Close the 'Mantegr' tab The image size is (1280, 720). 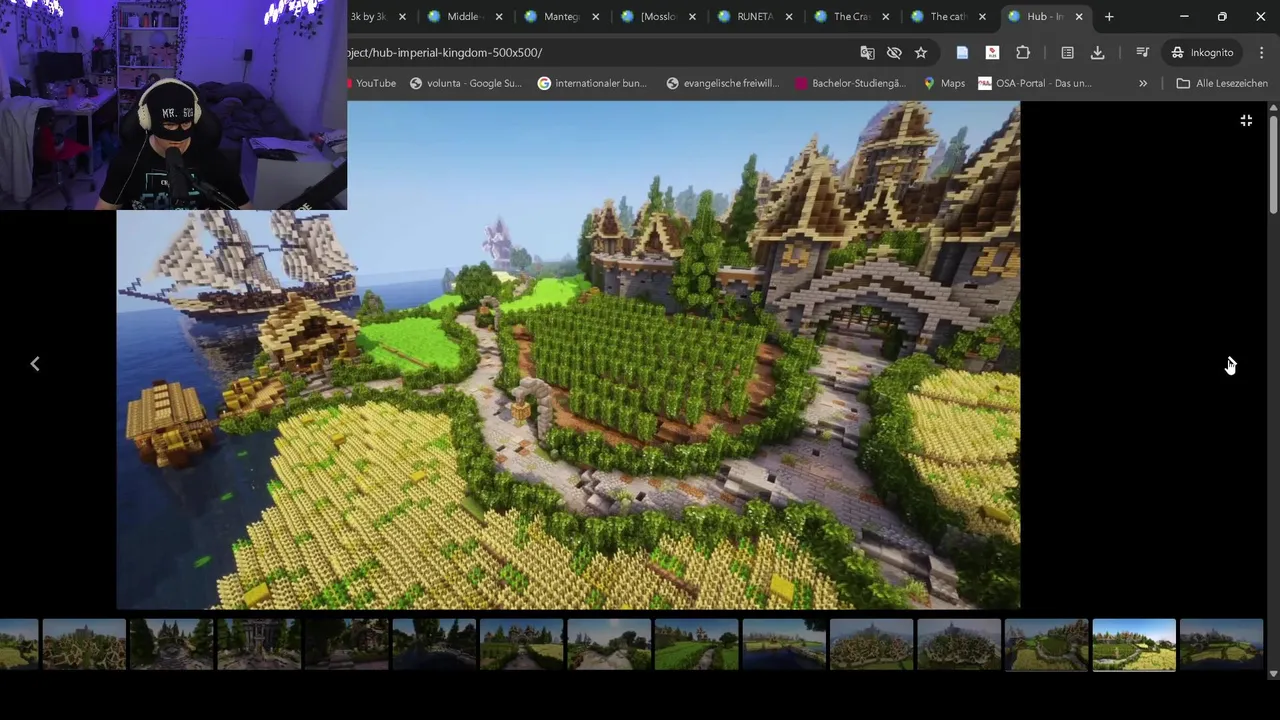(x=595, y=16)
